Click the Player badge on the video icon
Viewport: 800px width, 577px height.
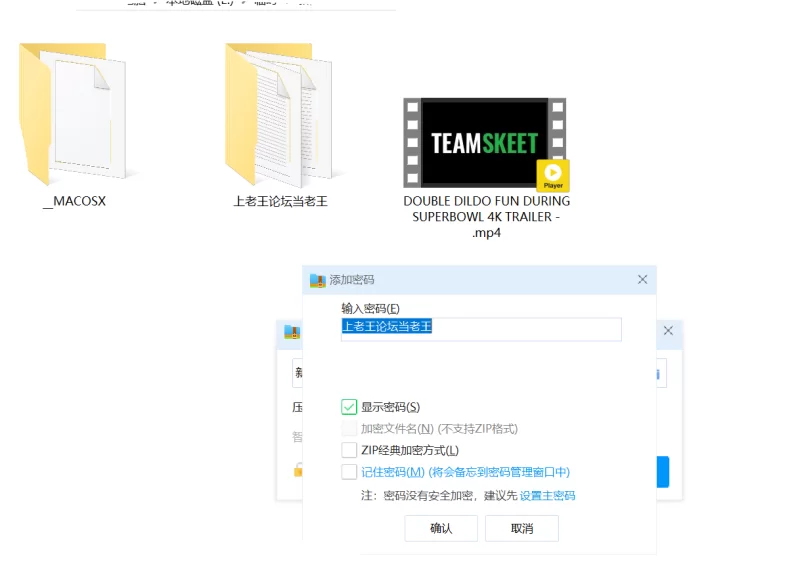point(553,176)
